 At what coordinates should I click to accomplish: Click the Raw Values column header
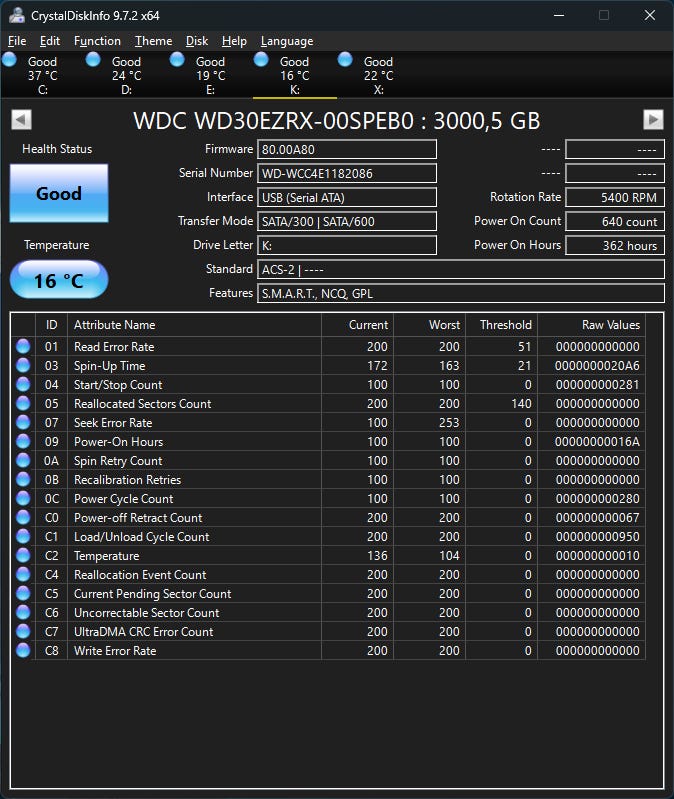pos(591,325)
